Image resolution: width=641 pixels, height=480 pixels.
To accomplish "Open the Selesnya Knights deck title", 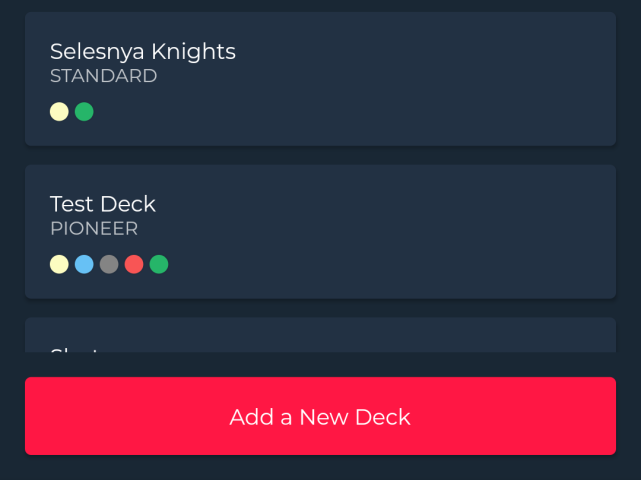I will point(143,51).
